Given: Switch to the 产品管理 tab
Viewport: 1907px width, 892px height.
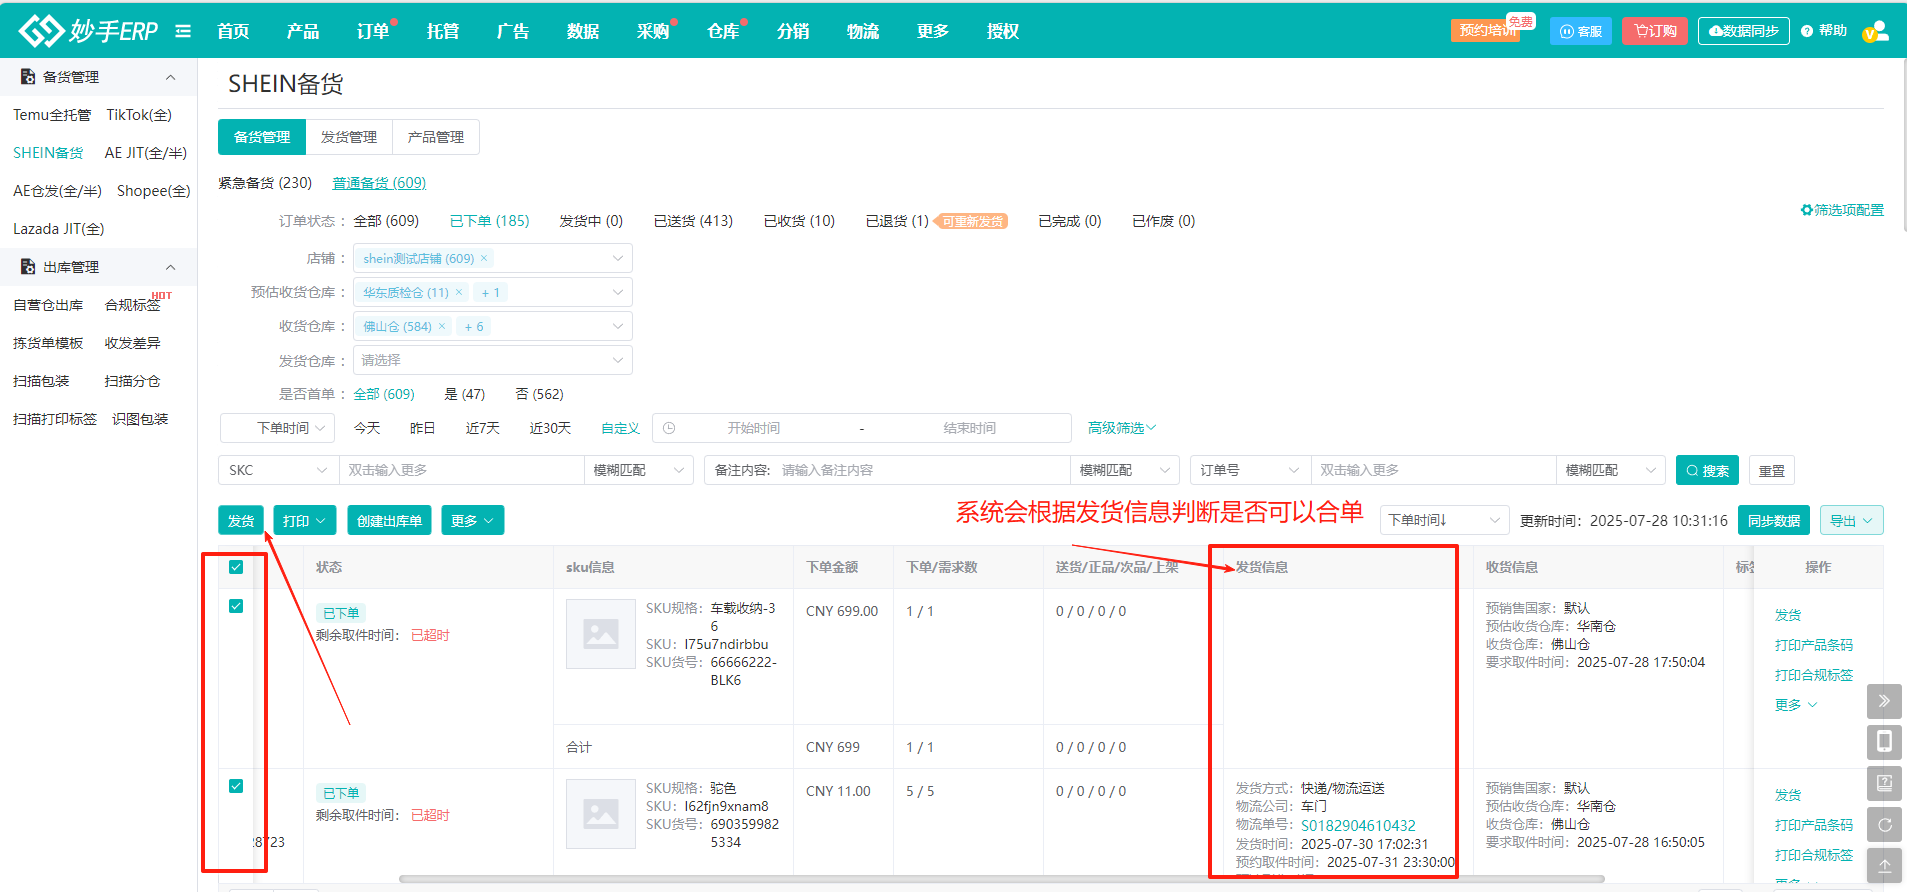Looking at the screenshot, I should 436,137.
